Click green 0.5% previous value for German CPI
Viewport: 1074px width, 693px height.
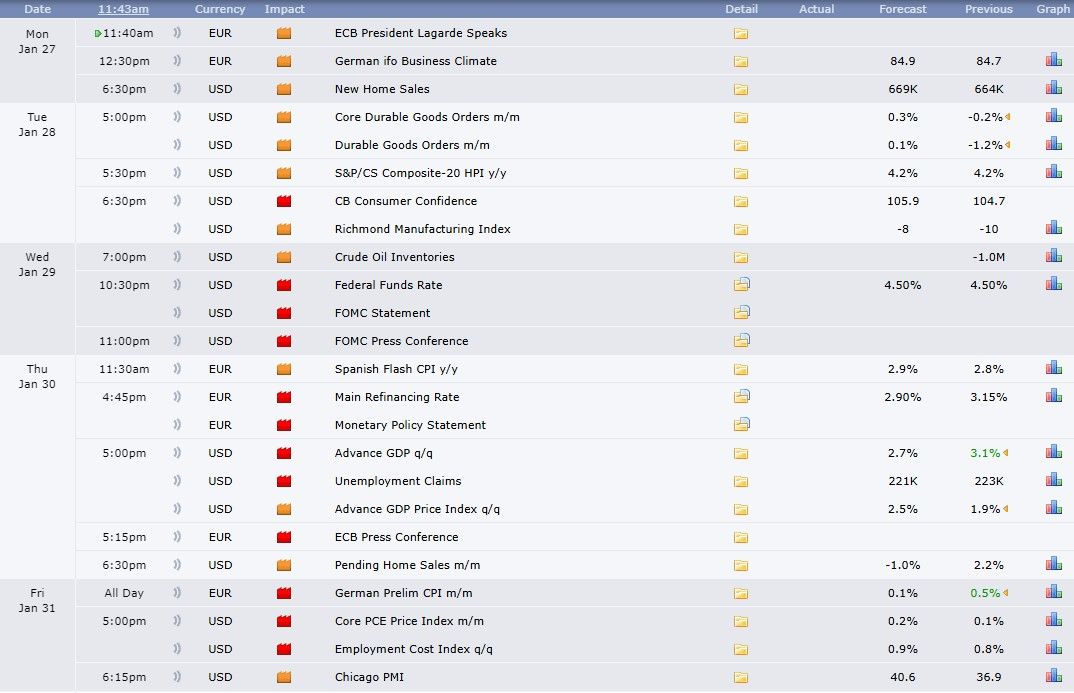click(x=985, y=593)
